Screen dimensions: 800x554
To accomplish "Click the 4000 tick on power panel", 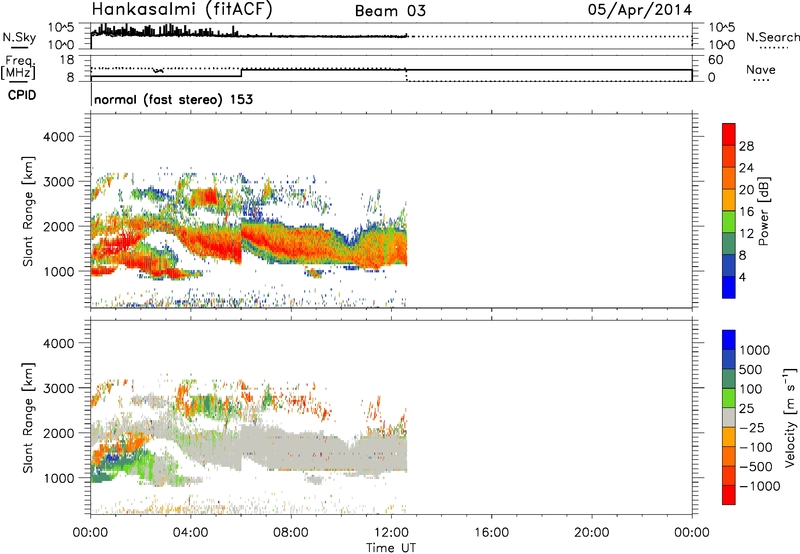I will pyautogui.click(x=59, y=137).
